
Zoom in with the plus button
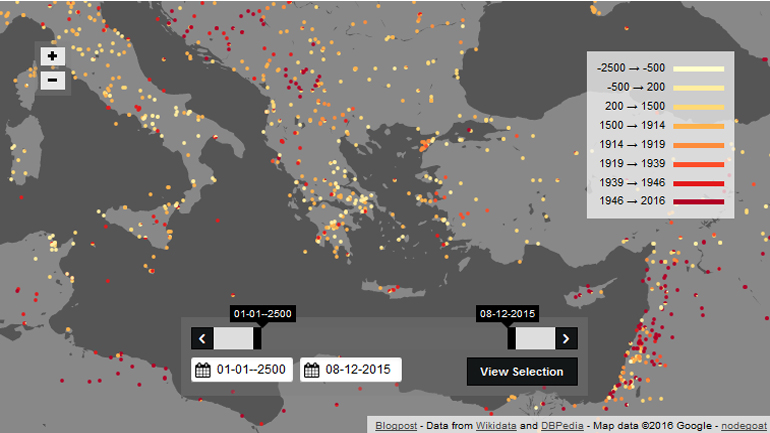[x=53, y=57]
